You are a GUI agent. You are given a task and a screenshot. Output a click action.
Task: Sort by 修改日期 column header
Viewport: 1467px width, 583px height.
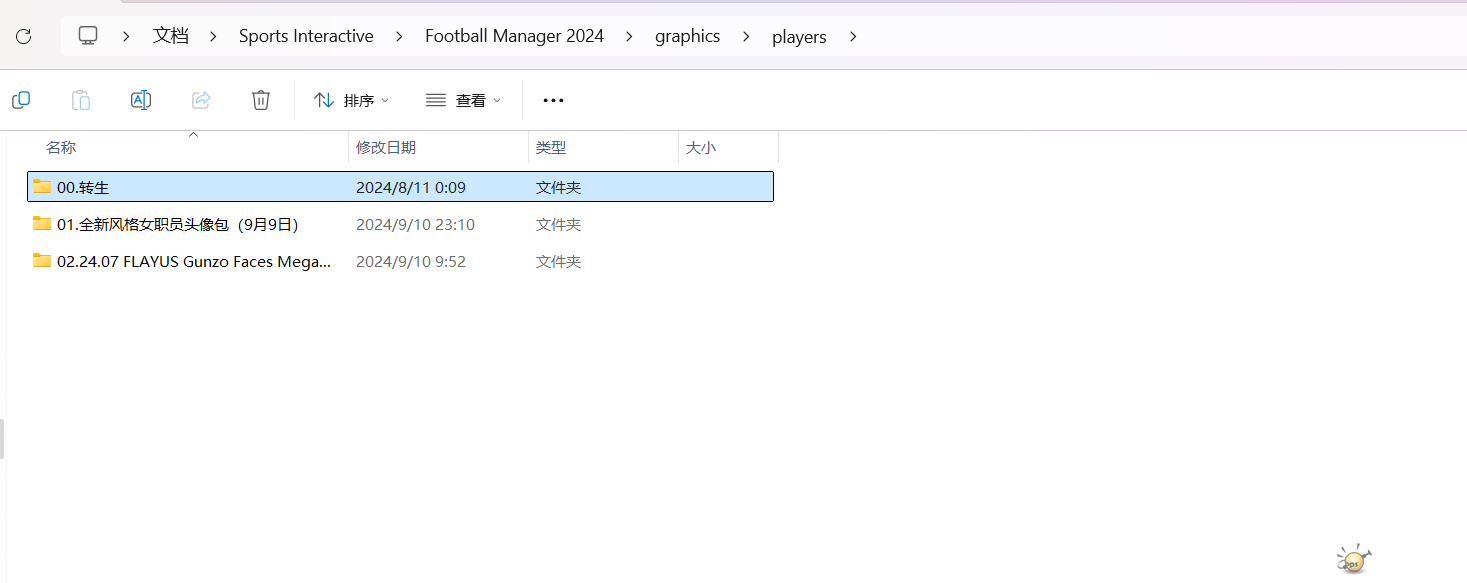click(x=386, y=147)
